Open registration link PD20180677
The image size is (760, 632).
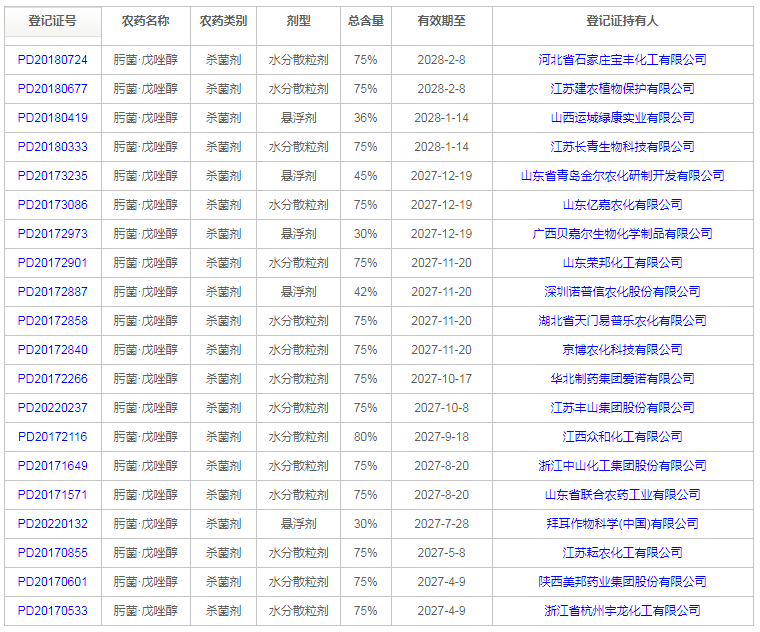(52, 89)
